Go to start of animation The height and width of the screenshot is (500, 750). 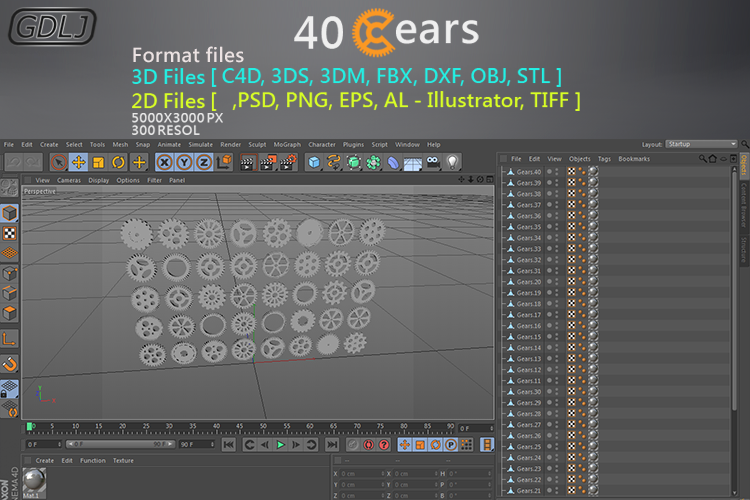pos(229,445)
